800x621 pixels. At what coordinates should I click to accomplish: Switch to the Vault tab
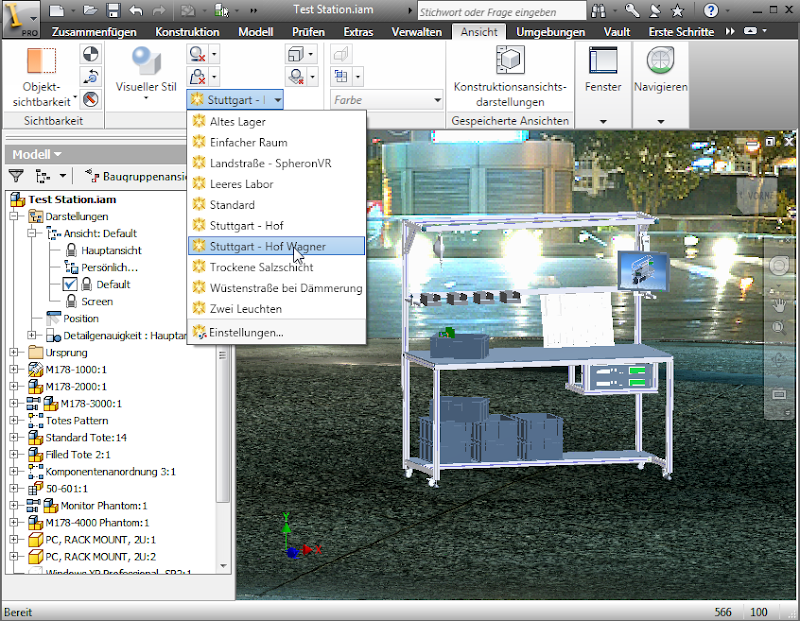617,32
